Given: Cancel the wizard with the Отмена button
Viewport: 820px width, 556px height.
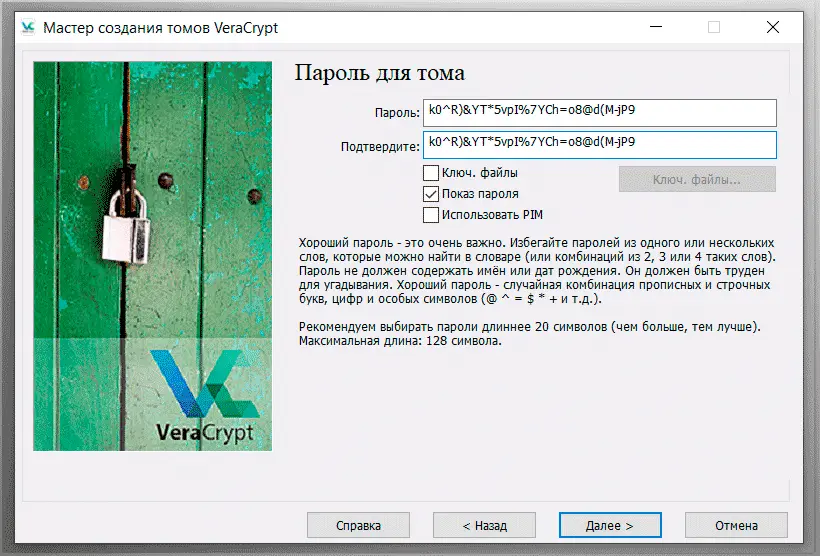Looking at the screenshot, I should tap(736, 525).
